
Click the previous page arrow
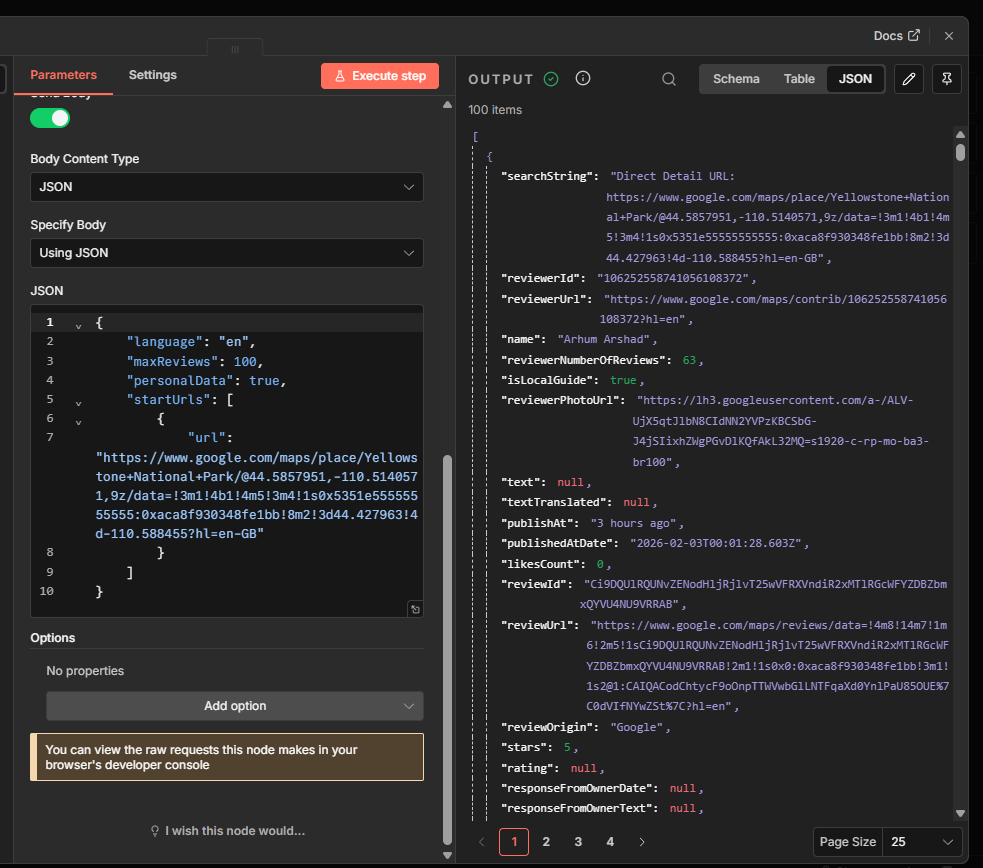(482, 842)
